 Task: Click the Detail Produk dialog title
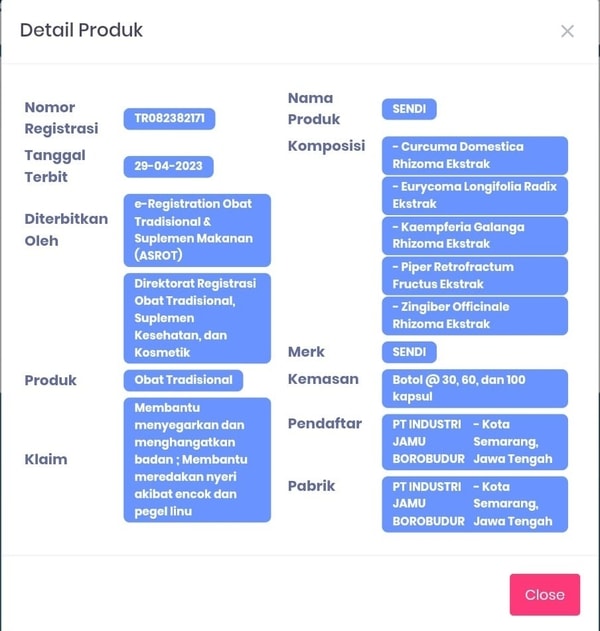point(82,30)
